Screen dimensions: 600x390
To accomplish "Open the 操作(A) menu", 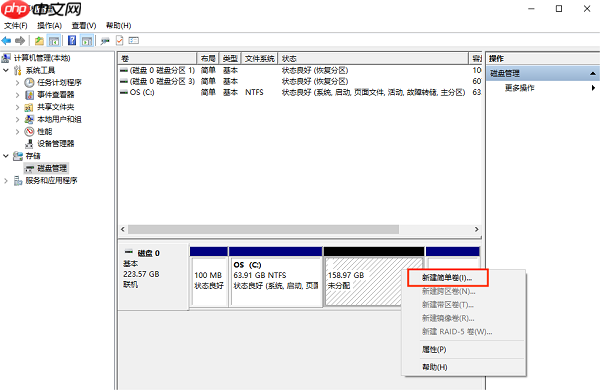I will [49, 26].
